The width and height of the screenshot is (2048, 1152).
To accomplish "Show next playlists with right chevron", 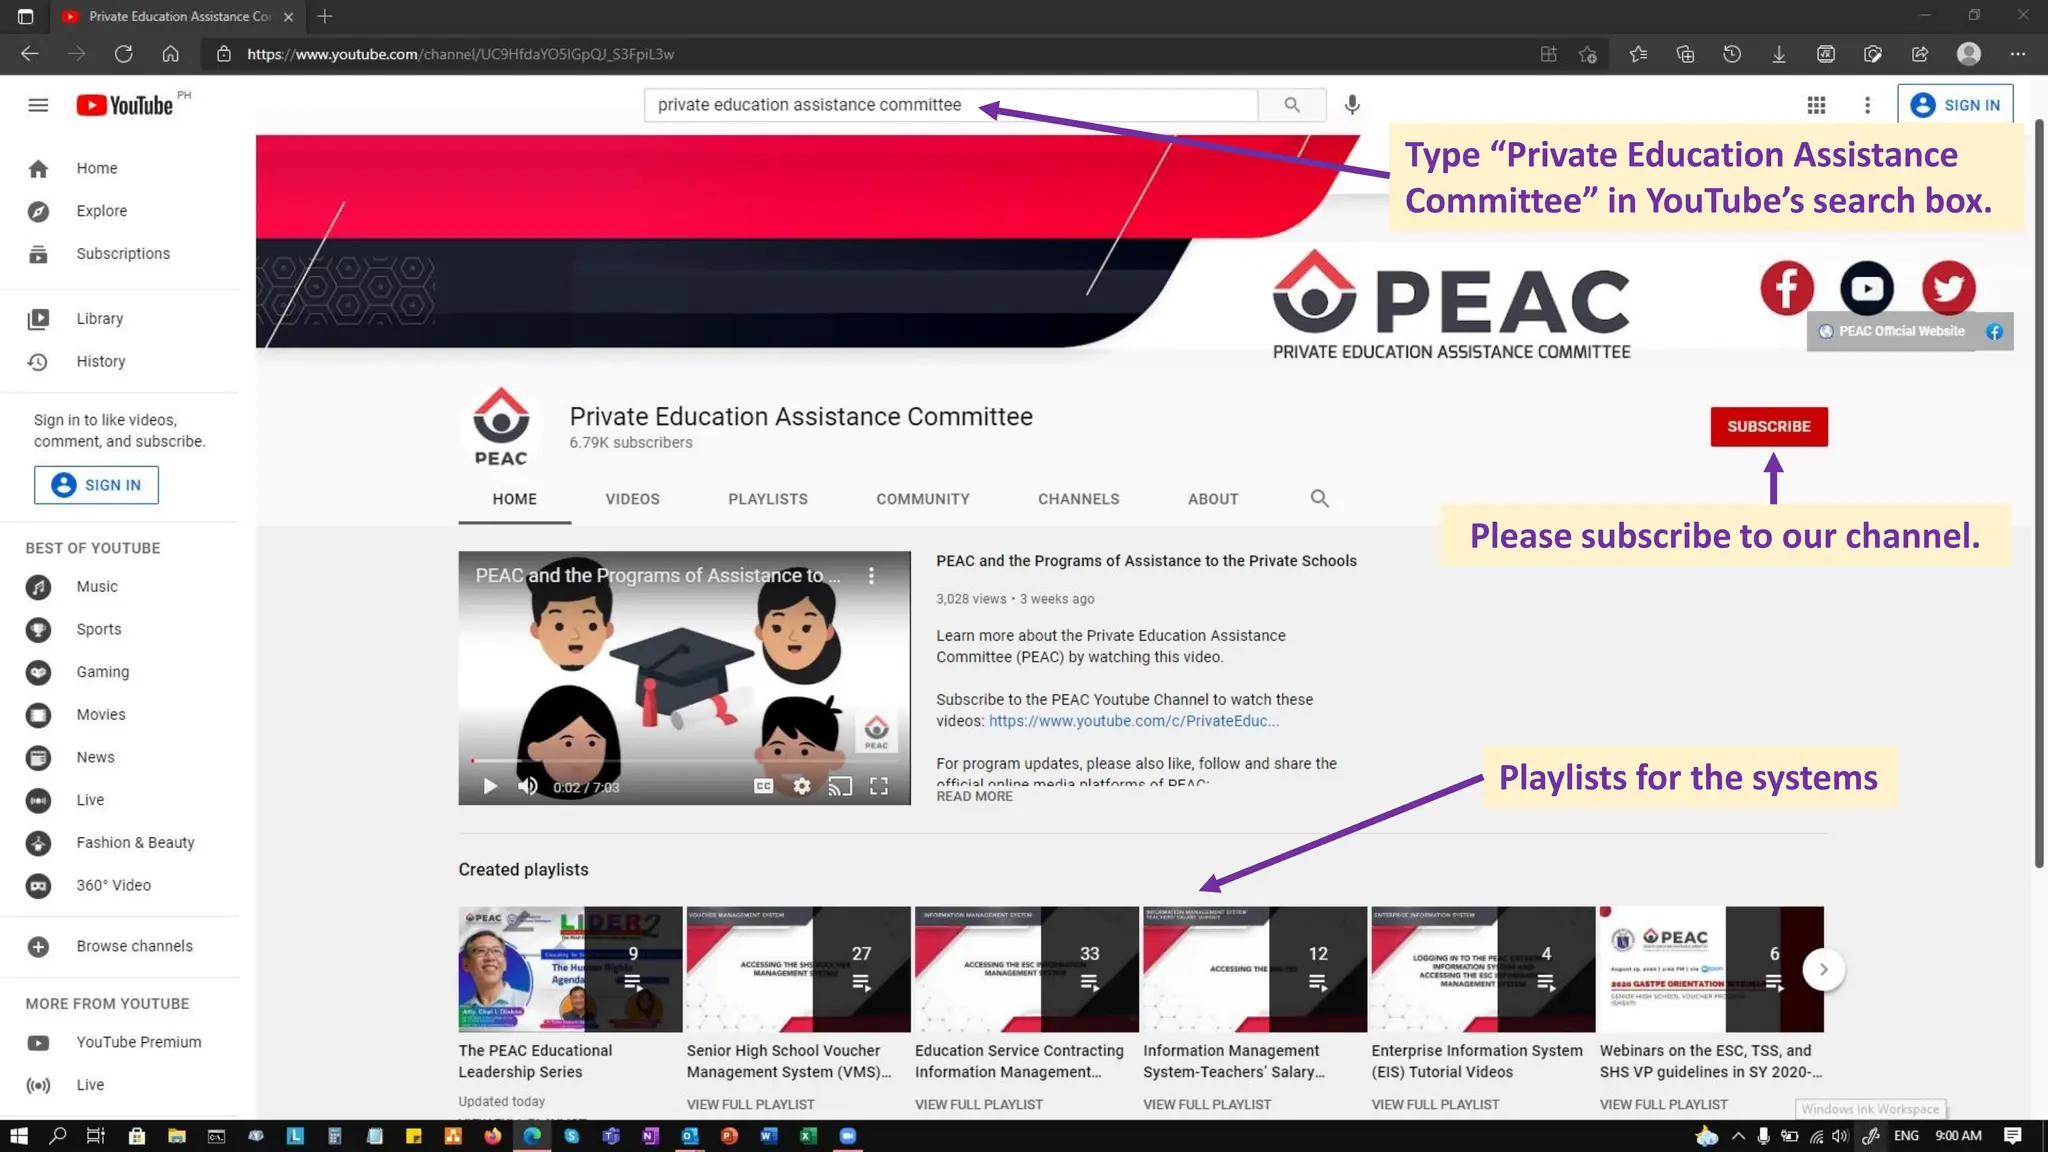I will coord(1823,969).
